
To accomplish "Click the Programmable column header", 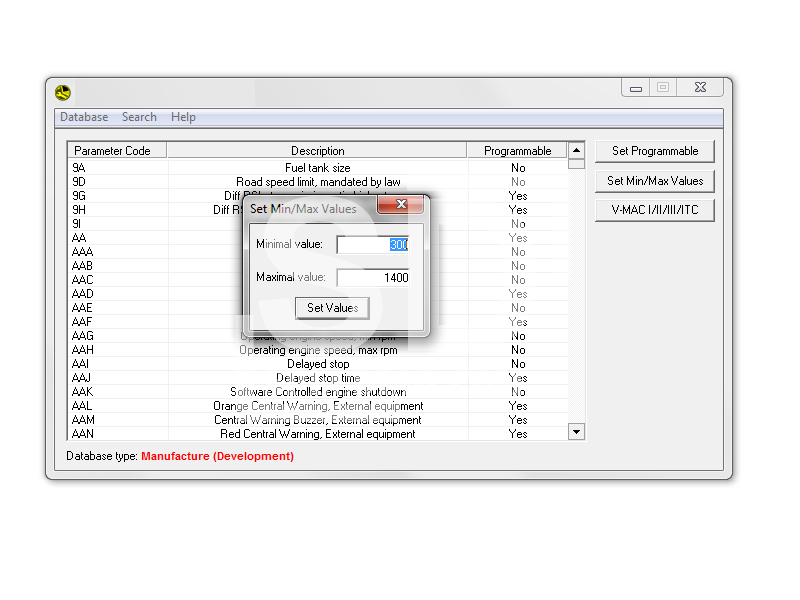I will click(517, 151).
